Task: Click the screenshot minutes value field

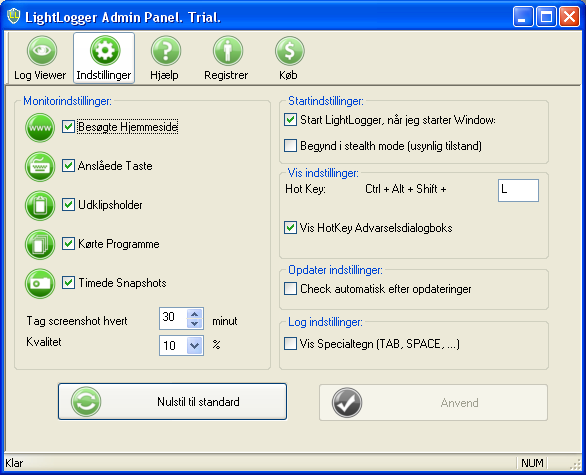Action: point(173,318)
